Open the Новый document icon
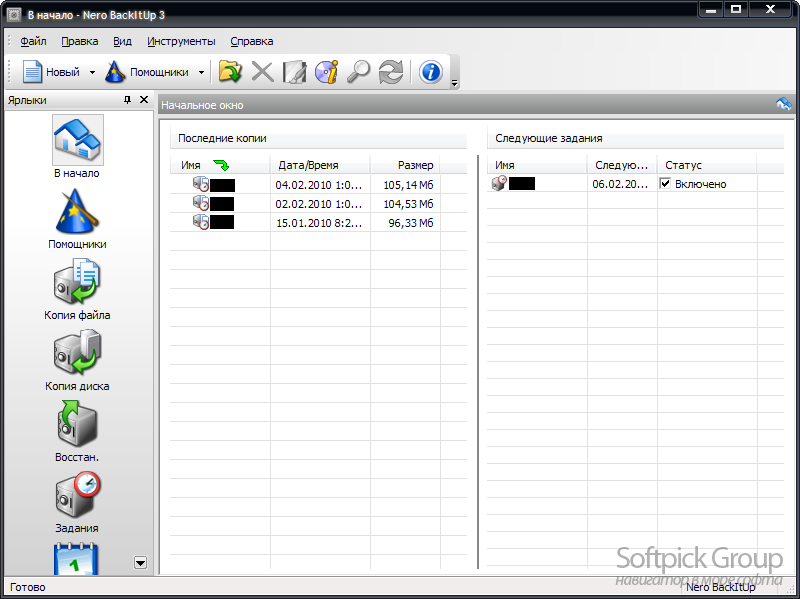The height and width of the screenshot is (599, 800). pos(32,72)
